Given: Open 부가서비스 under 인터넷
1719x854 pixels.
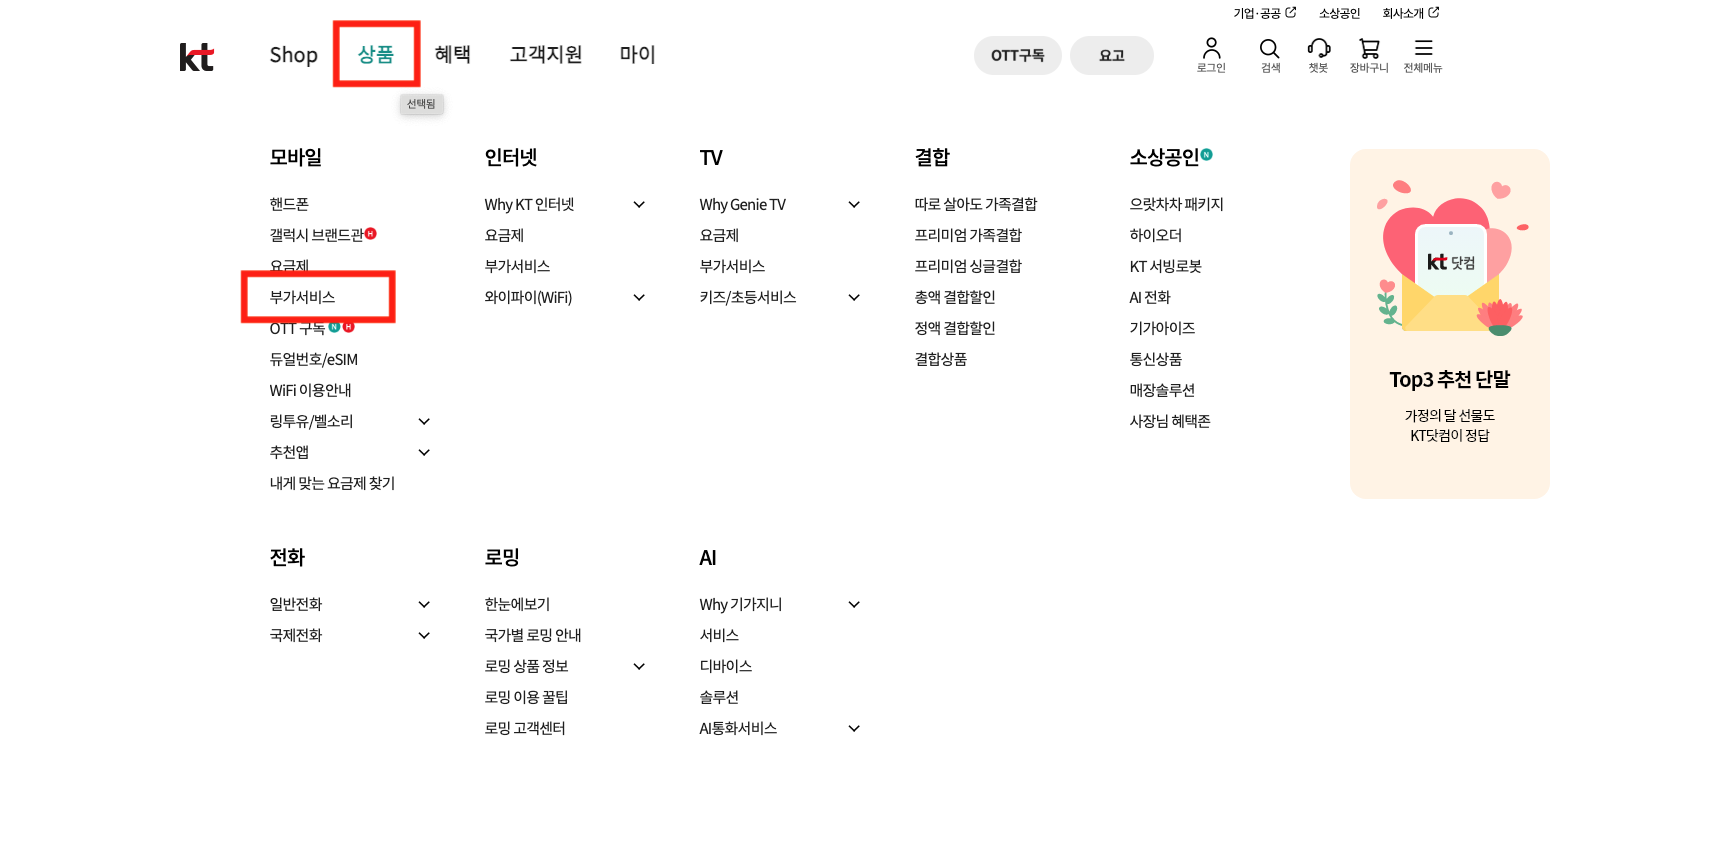Looking at the screenshot, I should [517, 266].
